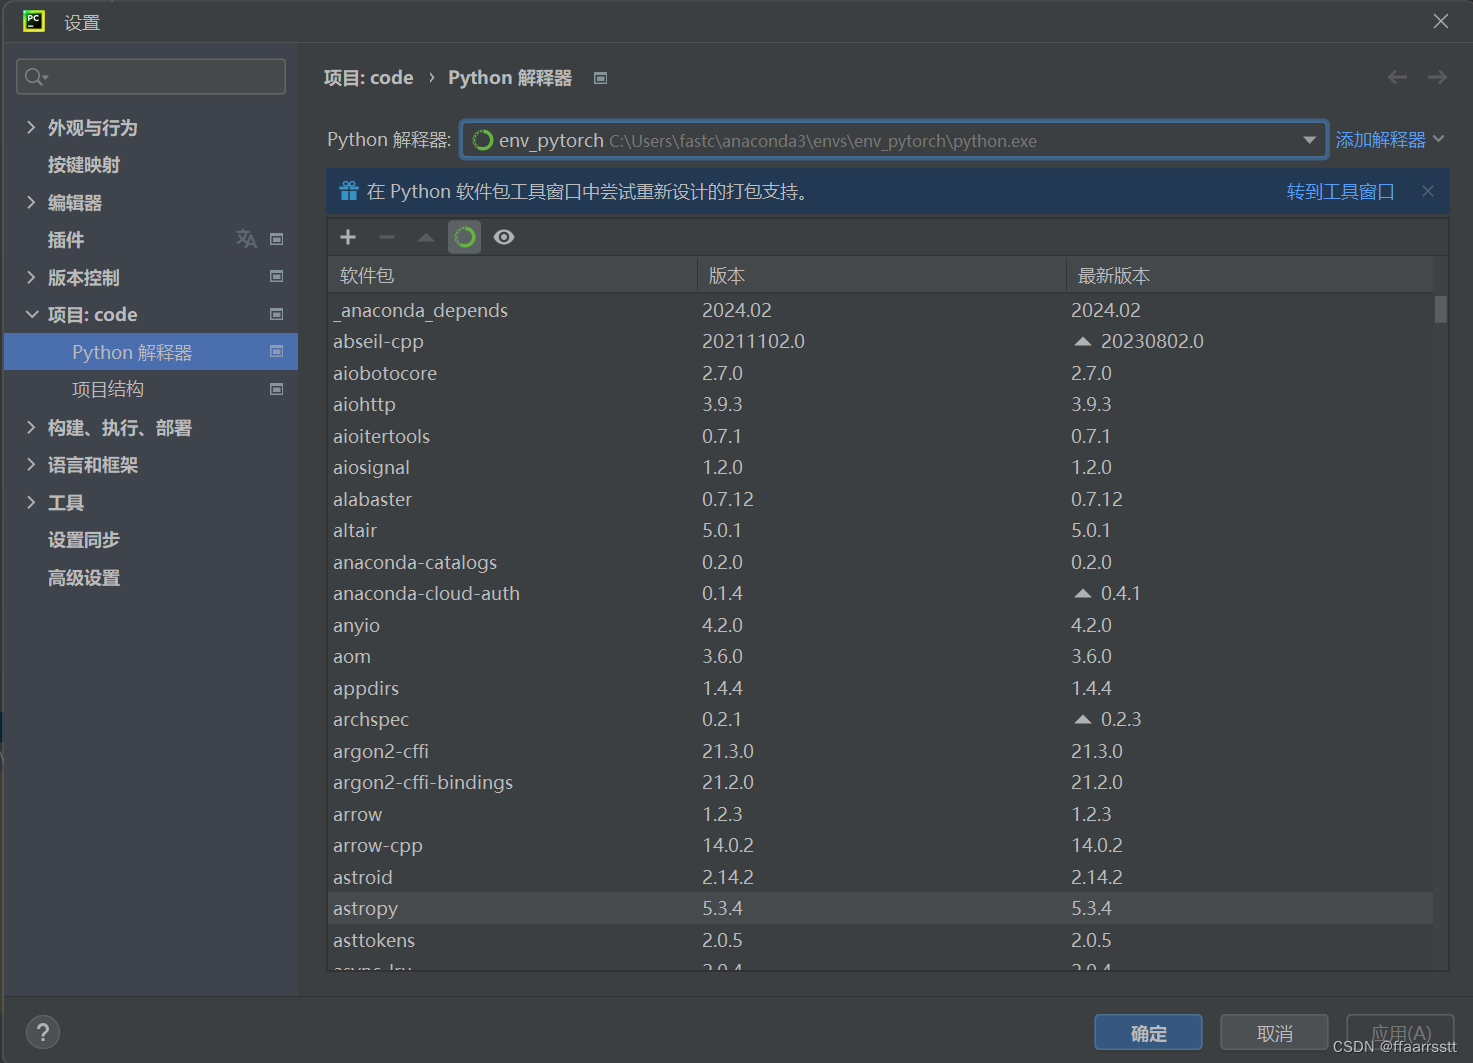The height and width of the screenshot is (1063, 1473).
Task: Open 设置同步 settings
Action: click(x=84, y=540)
